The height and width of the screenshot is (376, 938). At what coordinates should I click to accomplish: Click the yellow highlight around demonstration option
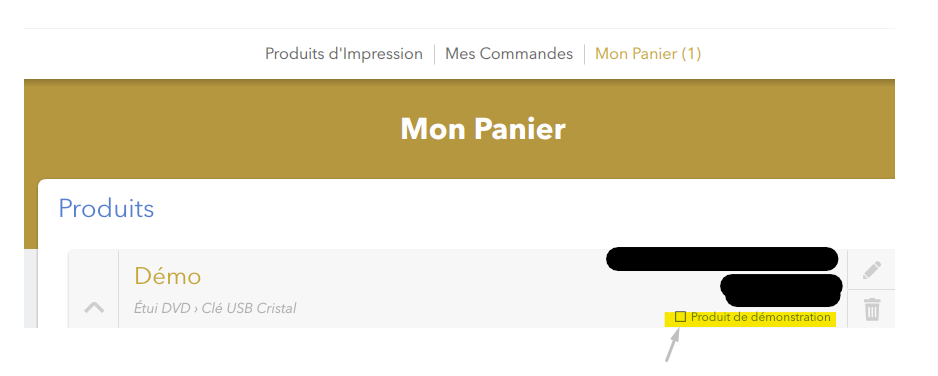[x=750, y=318]
